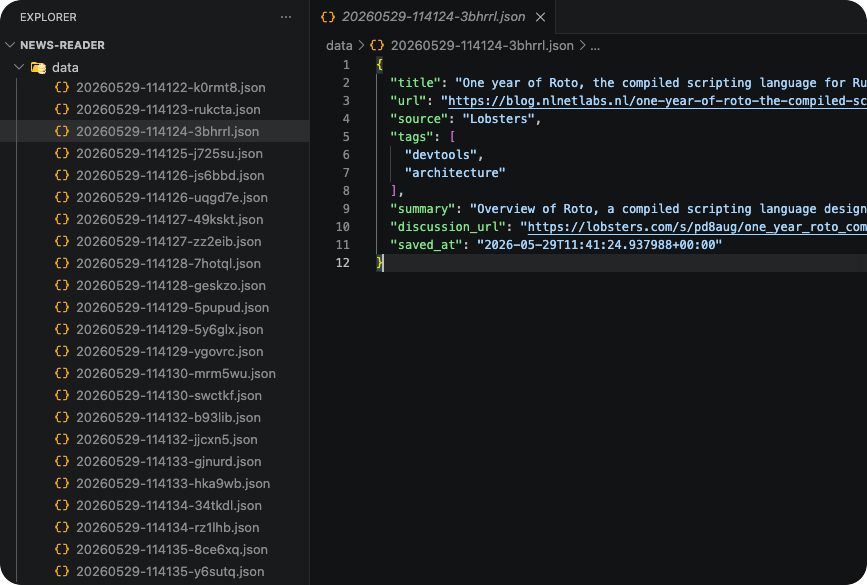
Task: Open 20260529-114132-b93lib.json file
Action: click(x=155, y=417)
